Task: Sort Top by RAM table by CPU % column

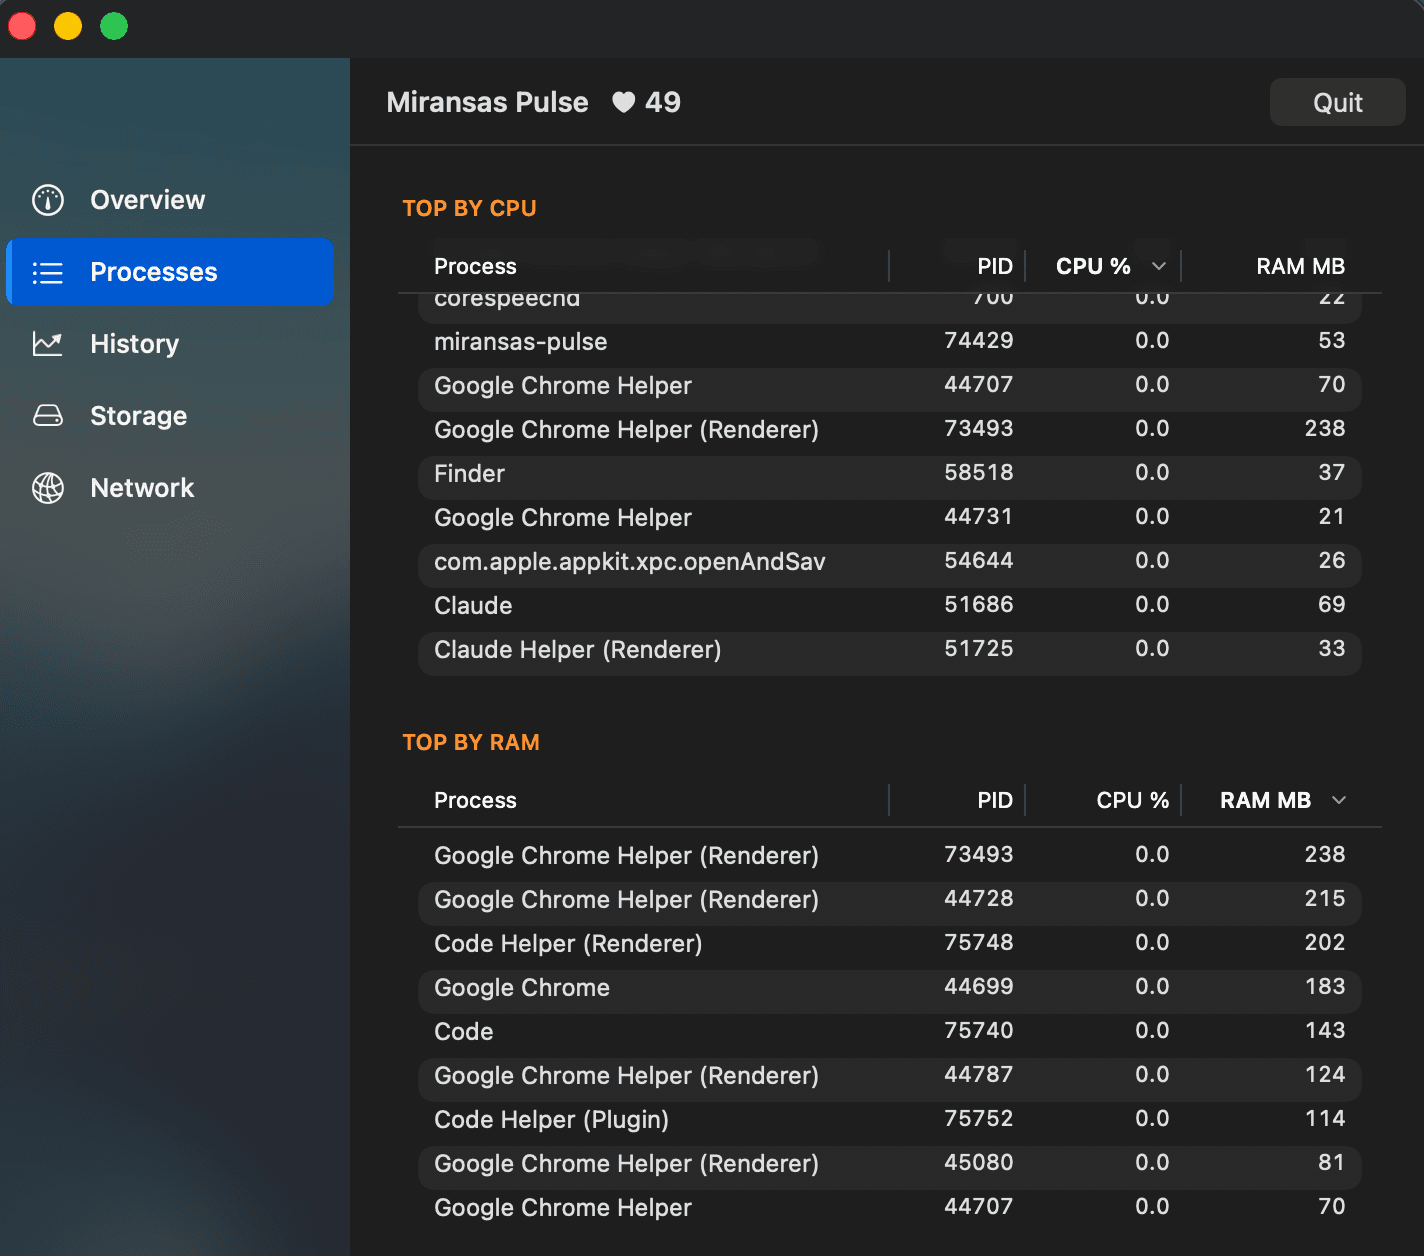Action: pyautogui.click(x=1133, y=800)
